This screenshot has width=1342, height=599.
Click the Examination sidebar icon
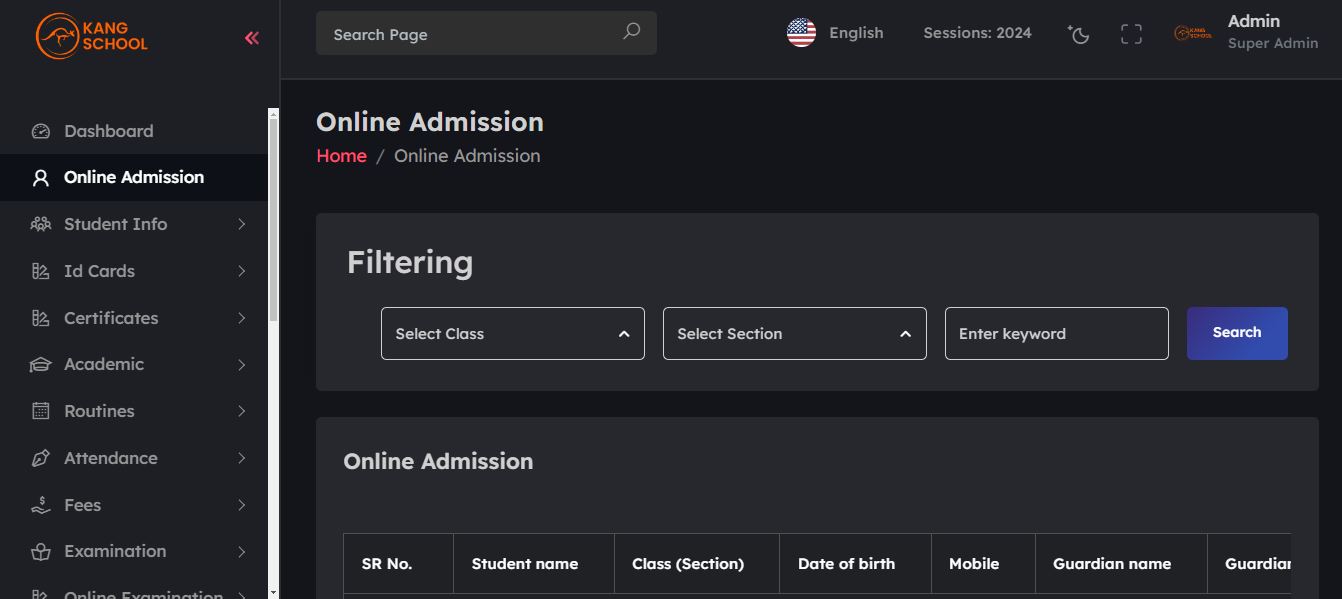(41, 552)
